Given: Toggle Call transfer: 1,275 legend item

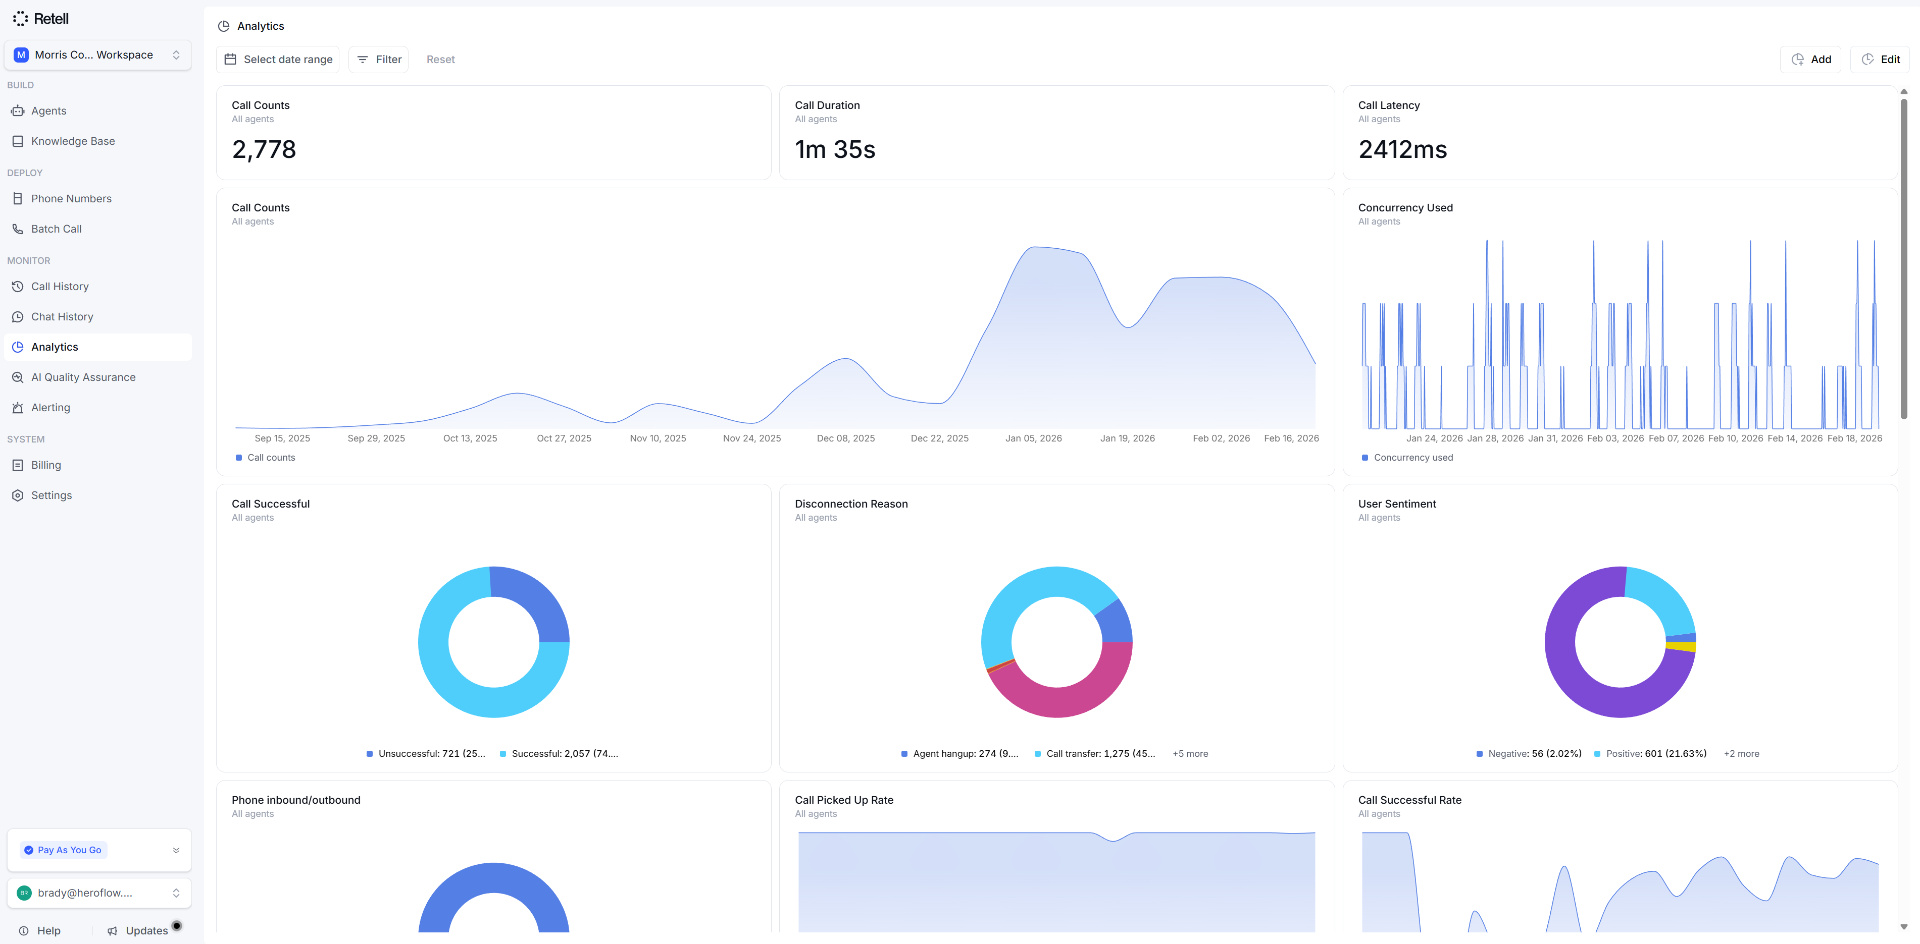Looking at the screenshot, I should (x=1095, y=754).
